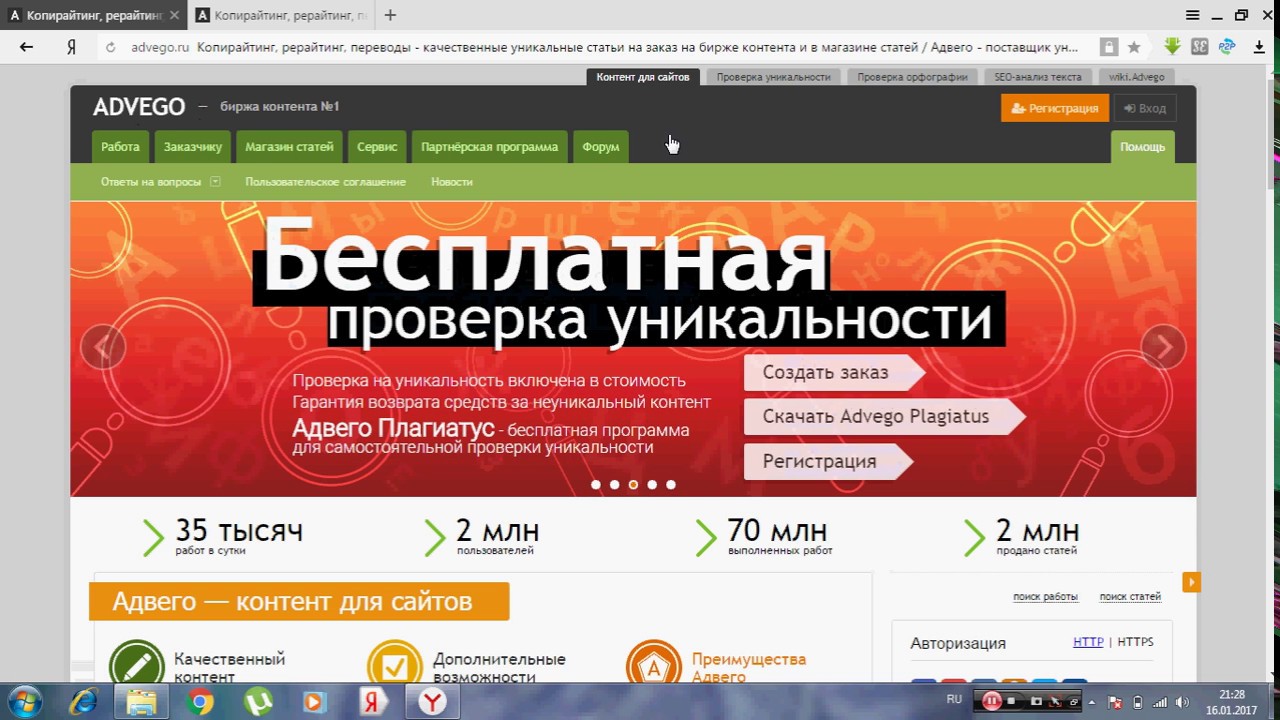The width and height of the screenshot is (1280, 720).
Task: Switch to the second Advego browser tab
Action: coord(283,15)
